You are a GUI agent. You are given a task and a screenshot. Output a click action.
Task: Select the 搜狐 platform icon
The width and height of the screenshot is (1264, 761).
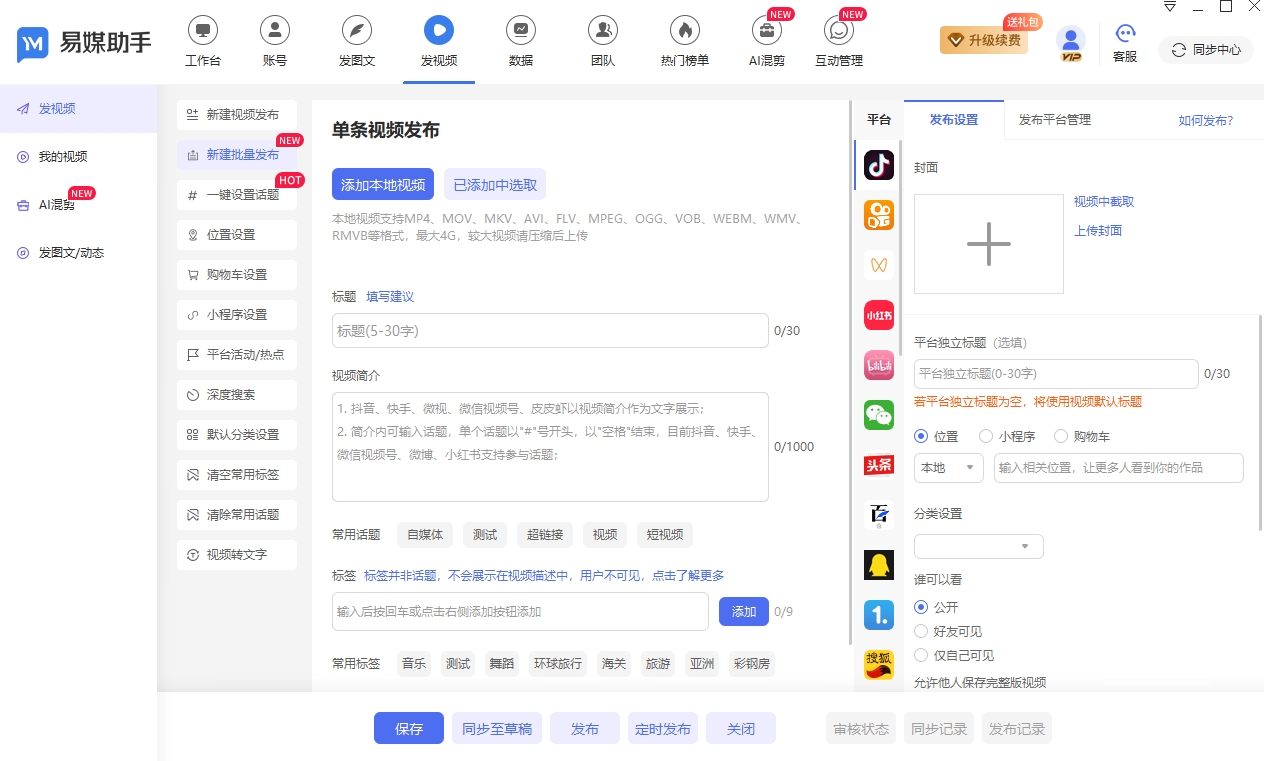878,665
